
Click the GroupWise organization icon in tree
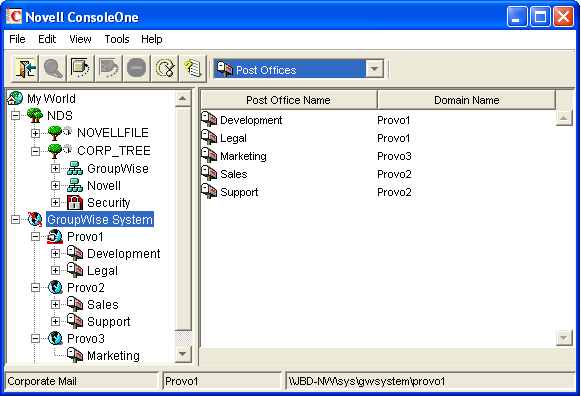[x=75, y=169]
